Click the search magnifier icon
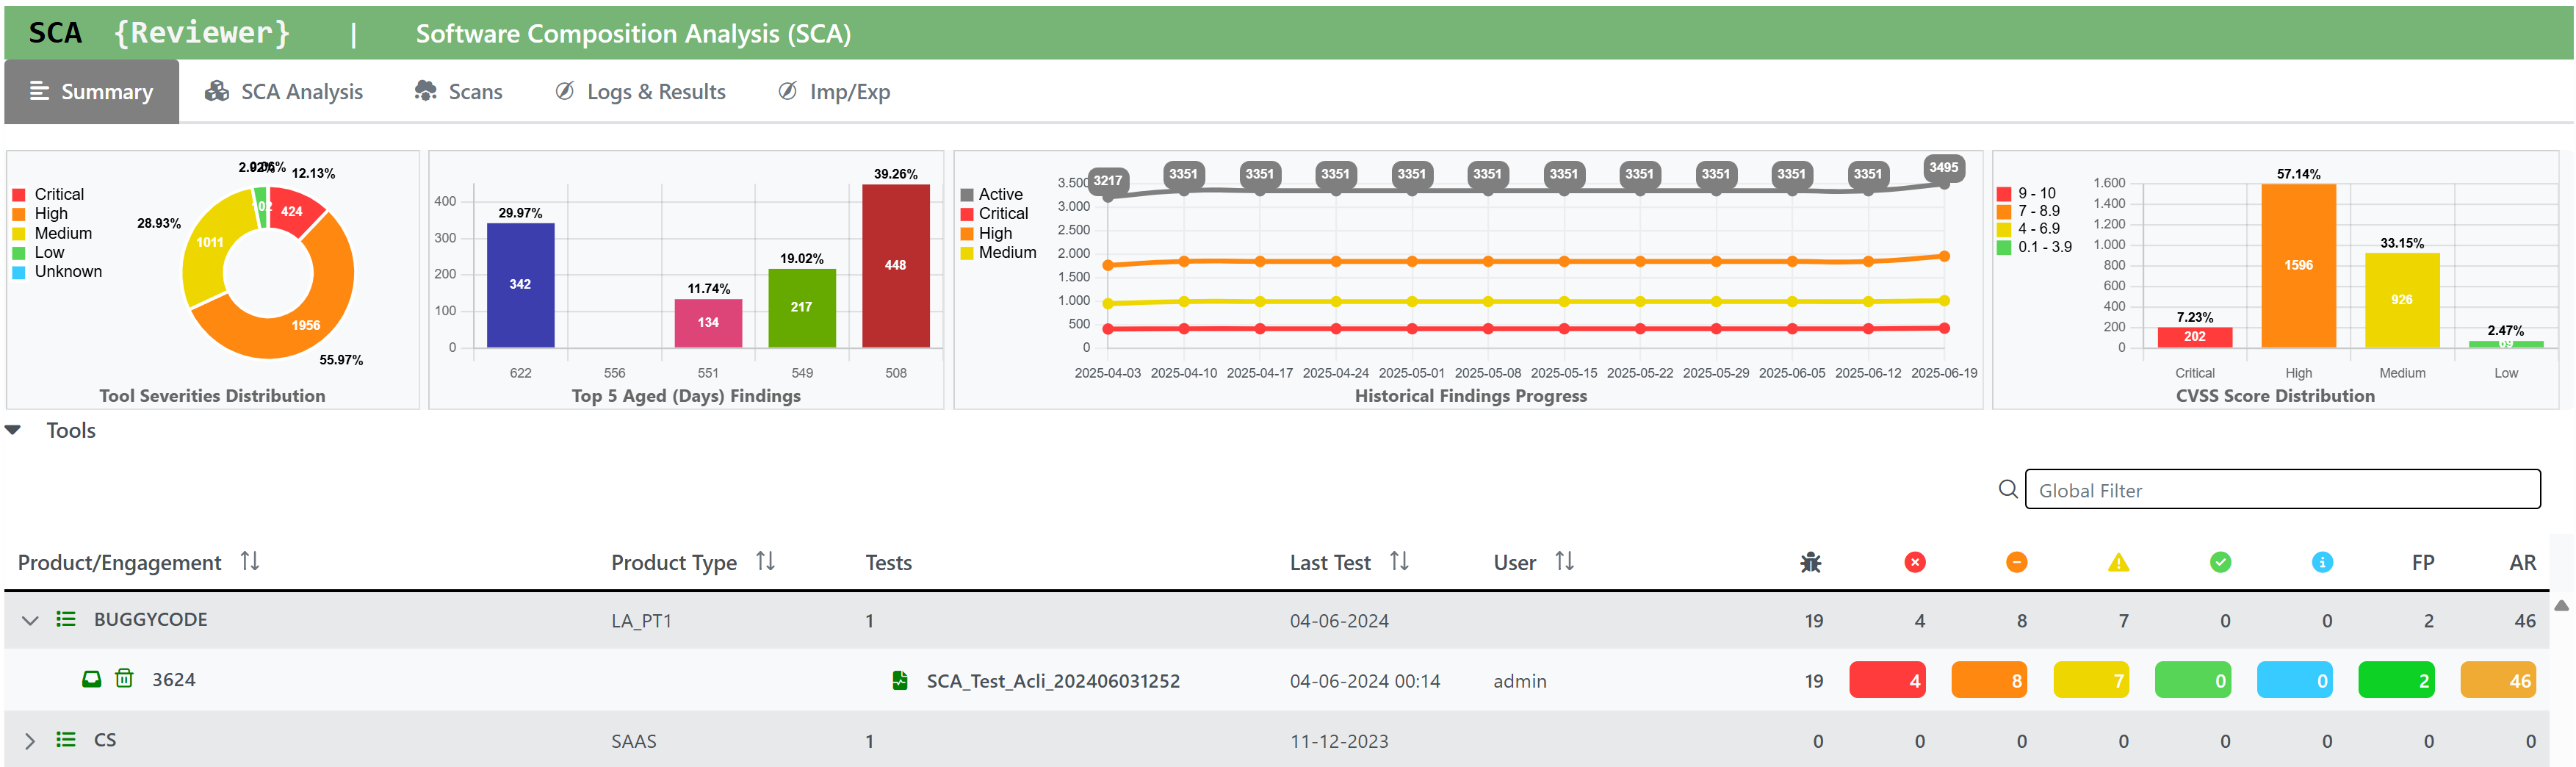Image resolution: width=2576 pixels, height=767 pixels. [x=2007, y=489]
